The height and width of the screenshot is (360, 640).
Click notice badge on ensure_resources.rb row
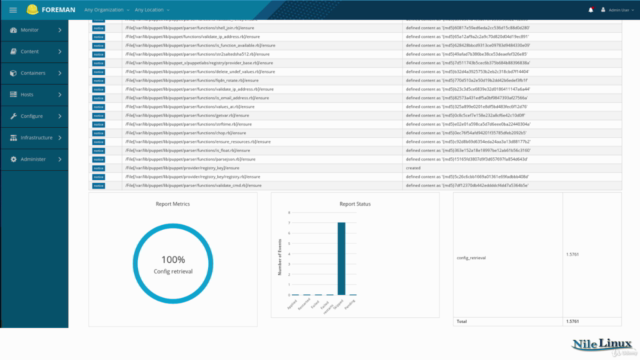pos(98,142)
